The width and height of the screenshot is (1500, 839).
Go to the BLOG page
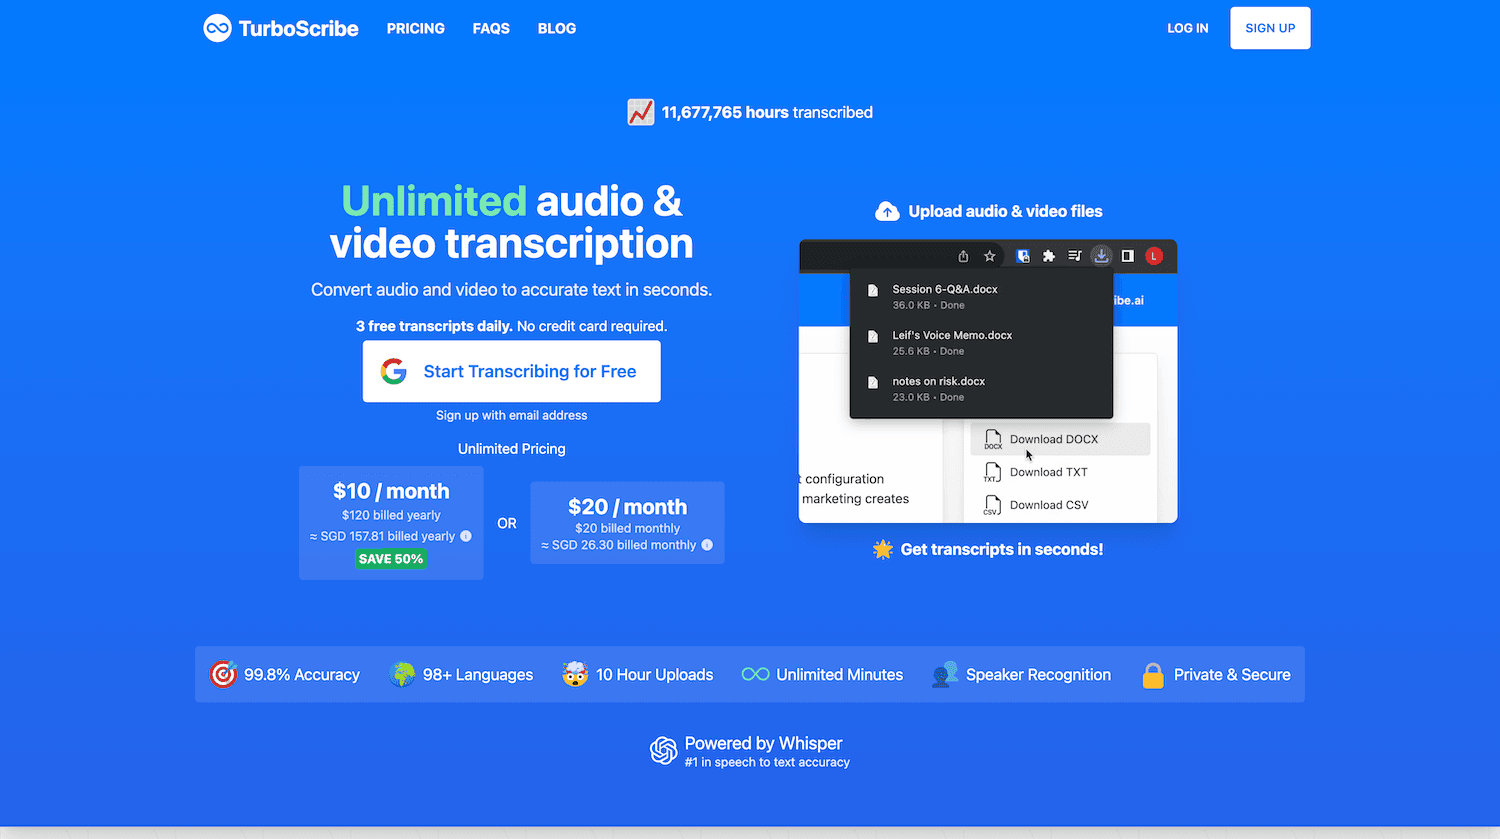pos(557,28)
